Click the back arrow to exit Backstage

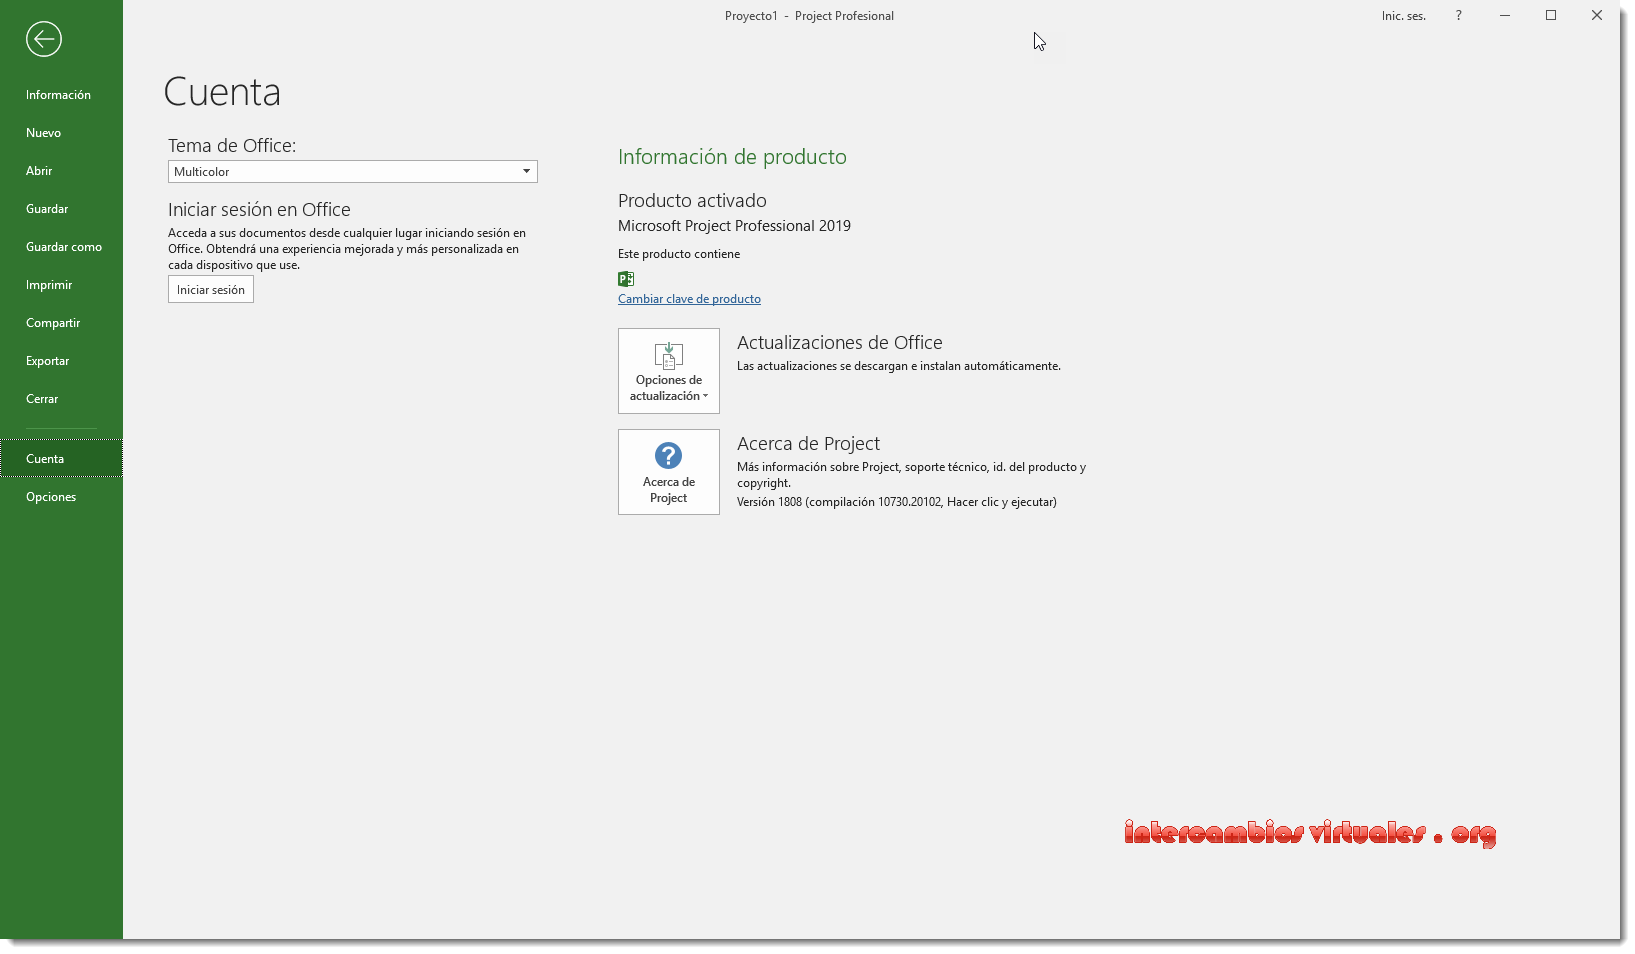(x=44, y=39)
